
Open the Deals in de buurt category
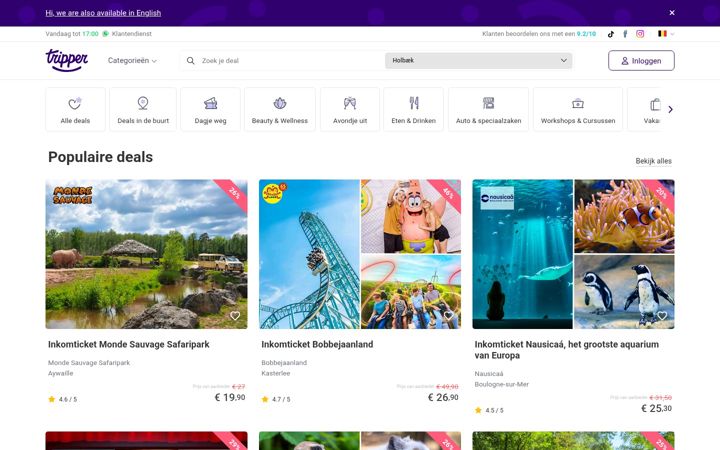pos(143,109)
